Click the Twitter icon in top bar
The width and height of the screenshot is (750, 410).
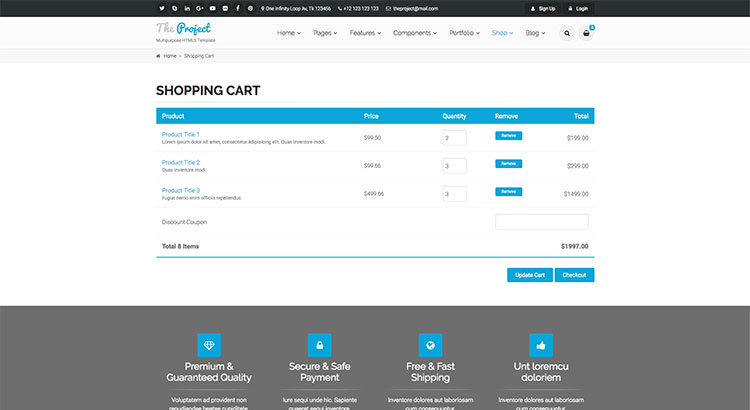[161, 8]
